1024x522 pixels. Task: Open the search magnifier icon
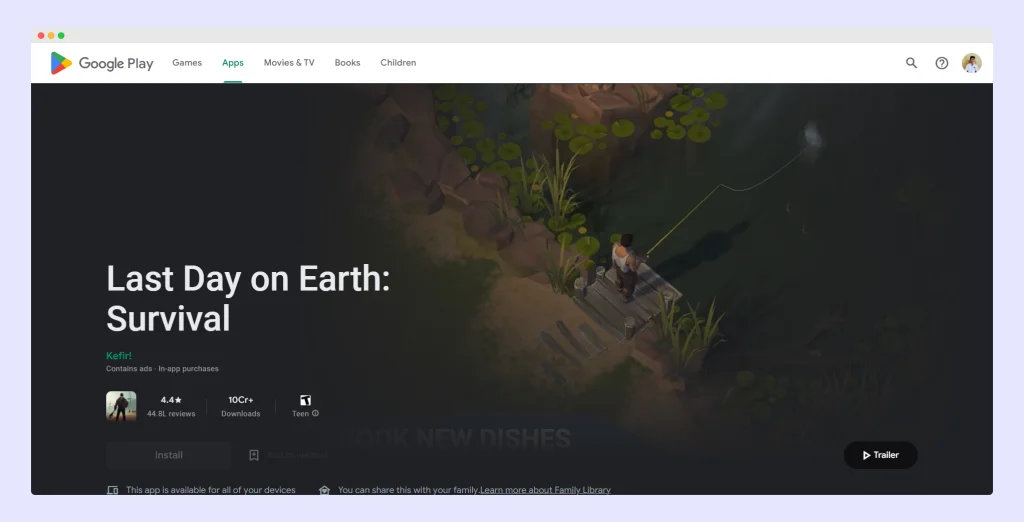click(911, 63)
